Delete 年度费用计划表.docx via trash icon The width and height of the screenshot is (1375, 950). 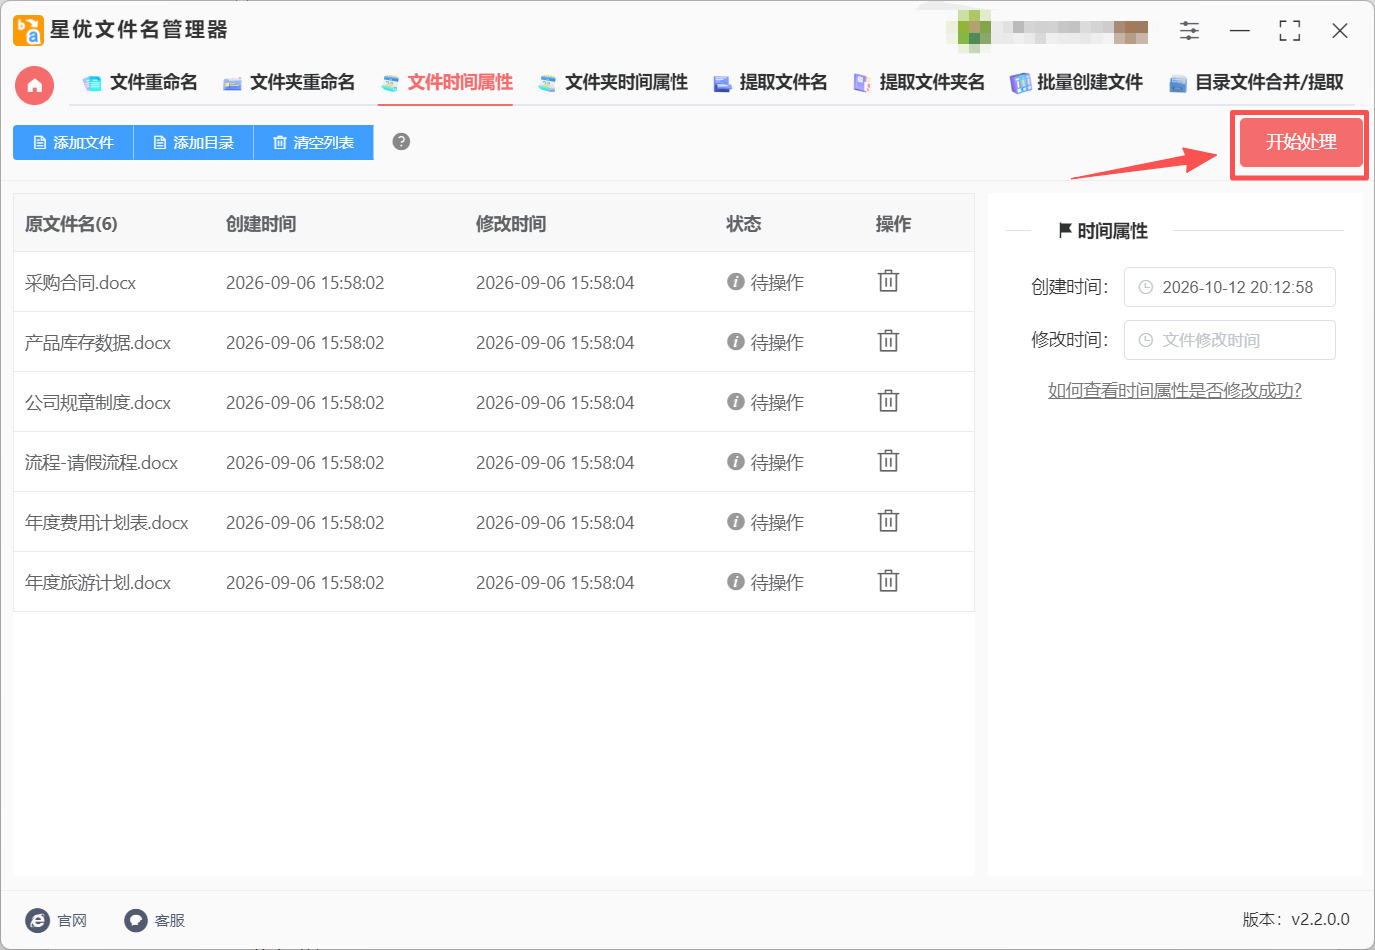click(888, 521)
